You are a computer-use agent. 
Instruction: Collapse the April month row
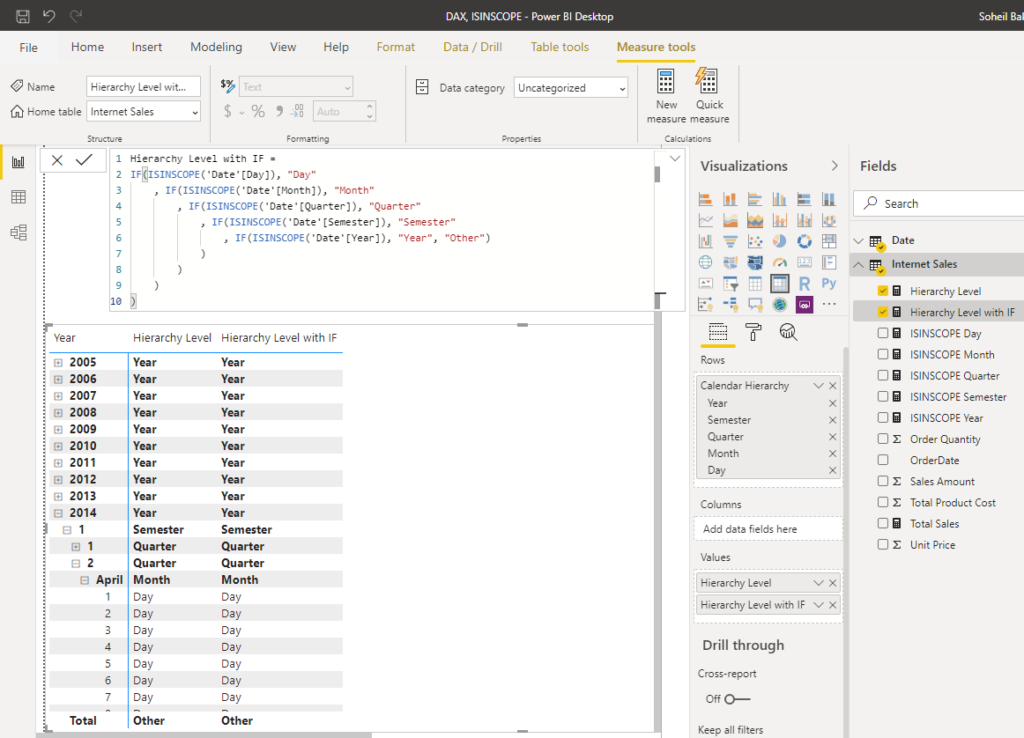84,580
